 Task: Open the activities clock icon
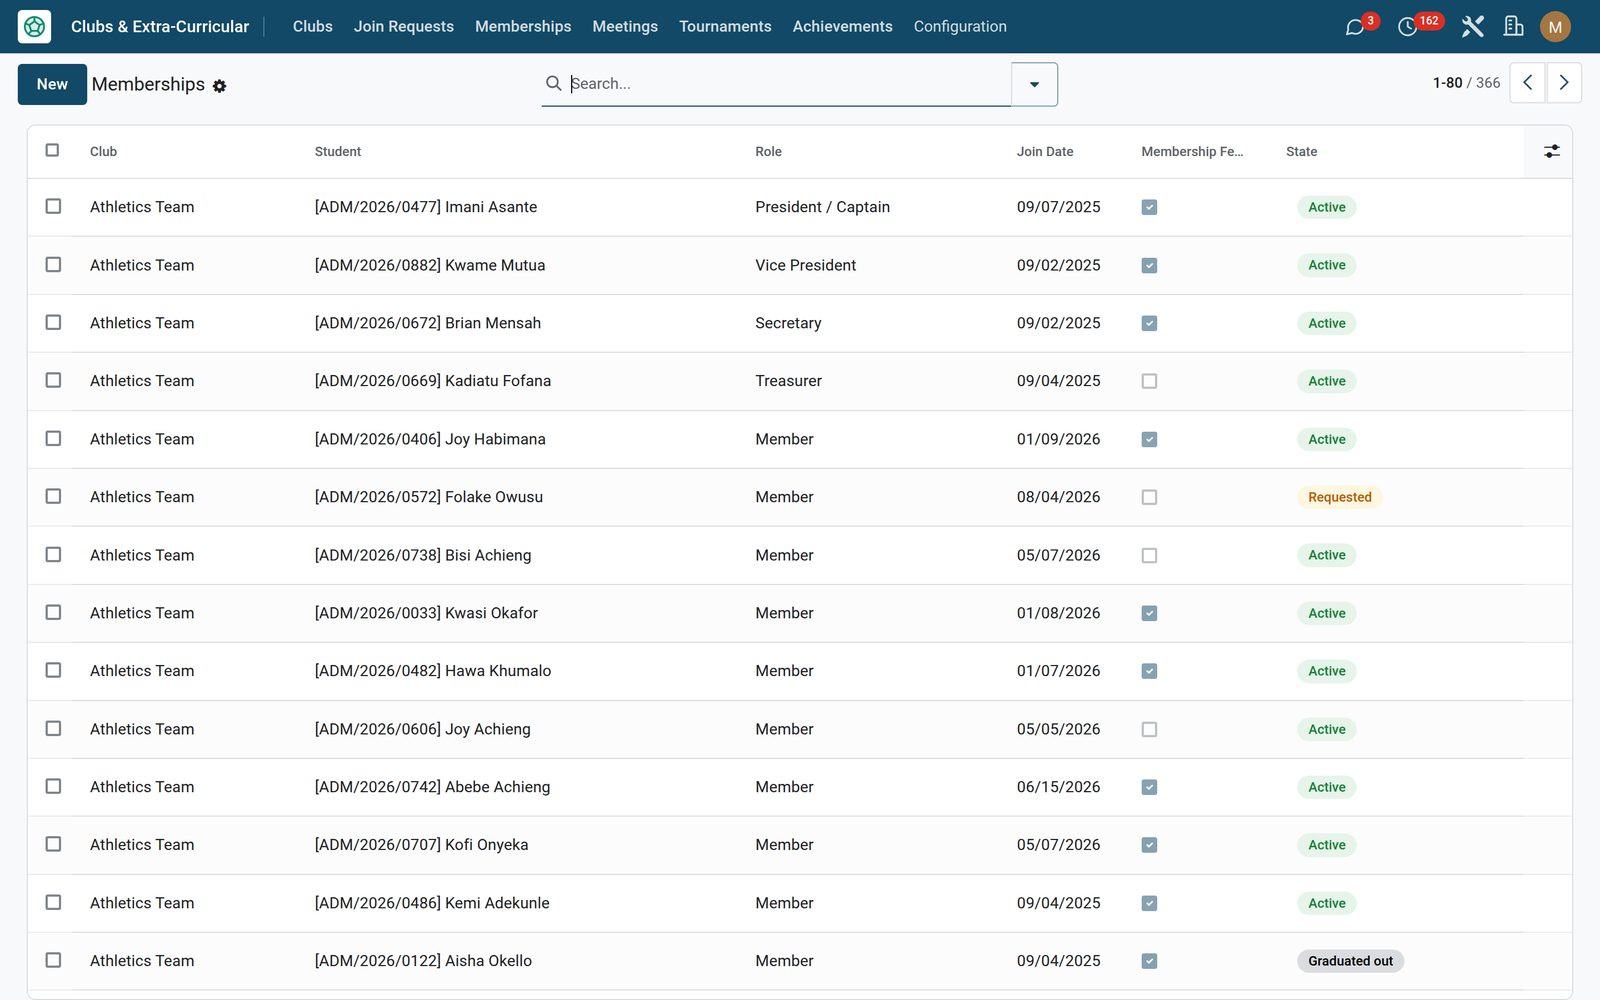[x=1408, y=27]
